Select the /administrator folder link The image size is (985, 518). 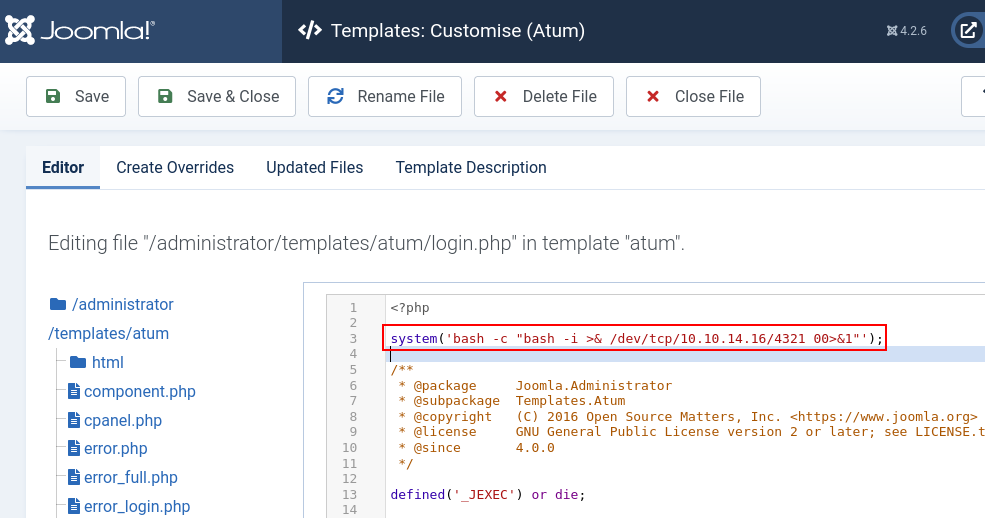tap(122, 305)
